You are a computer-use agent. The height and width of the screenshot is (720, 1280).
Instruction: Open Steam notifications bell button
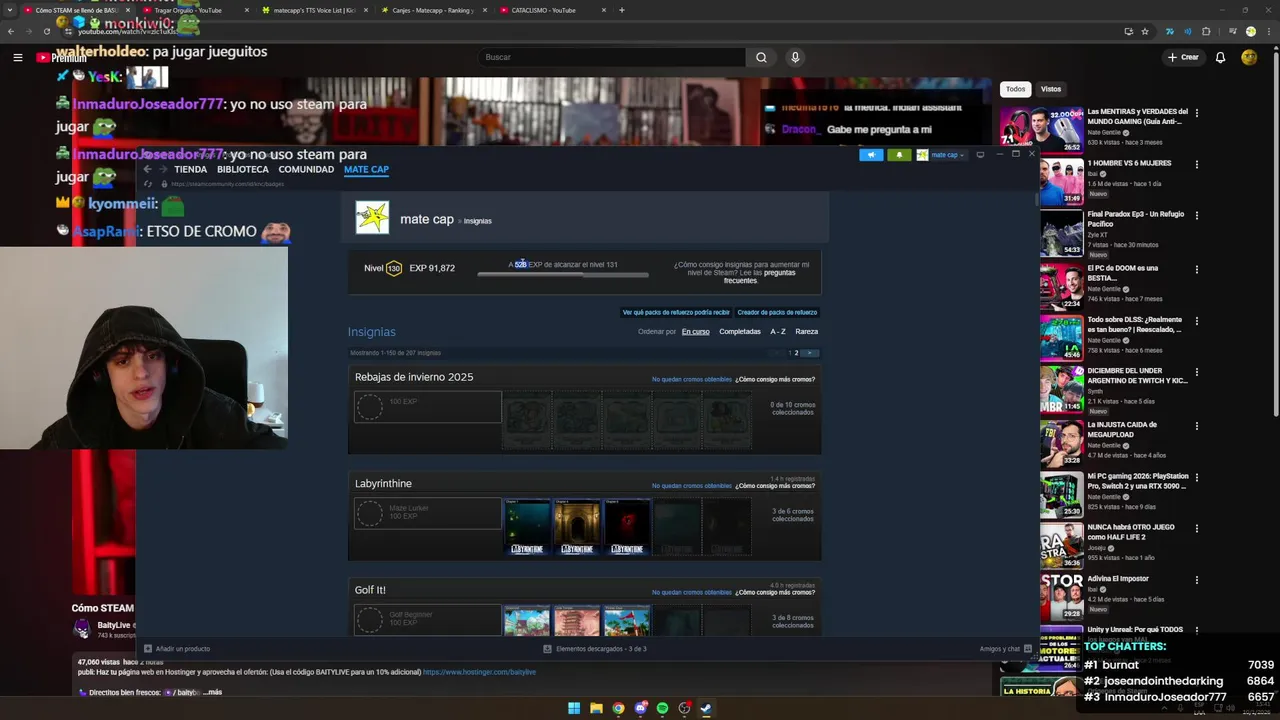pyautogui.click(x=899, y=155)
